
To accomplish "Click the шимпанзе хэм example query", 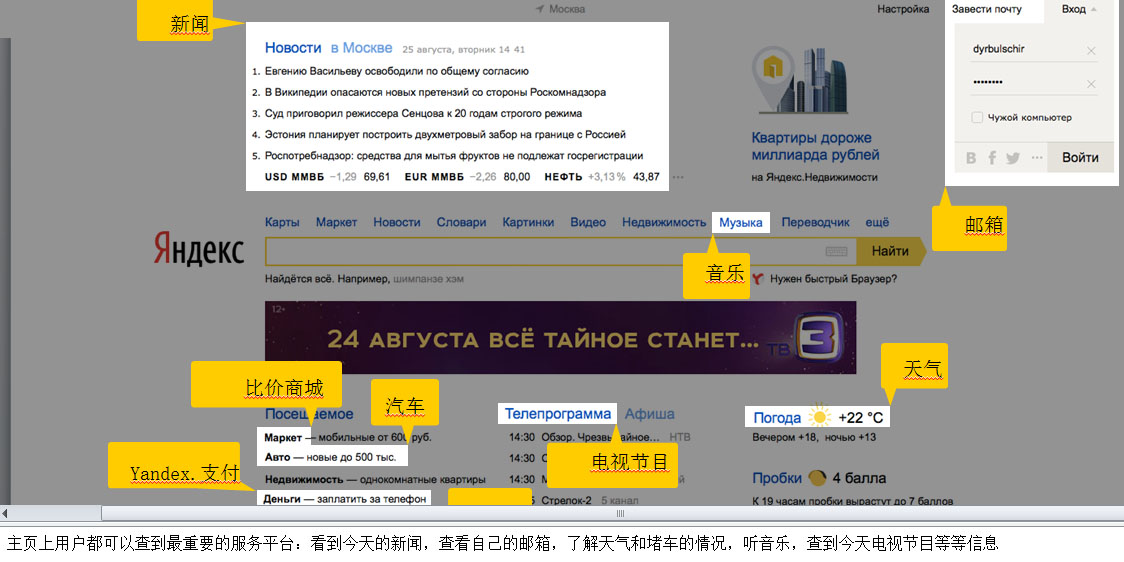I will pos(428,279).
